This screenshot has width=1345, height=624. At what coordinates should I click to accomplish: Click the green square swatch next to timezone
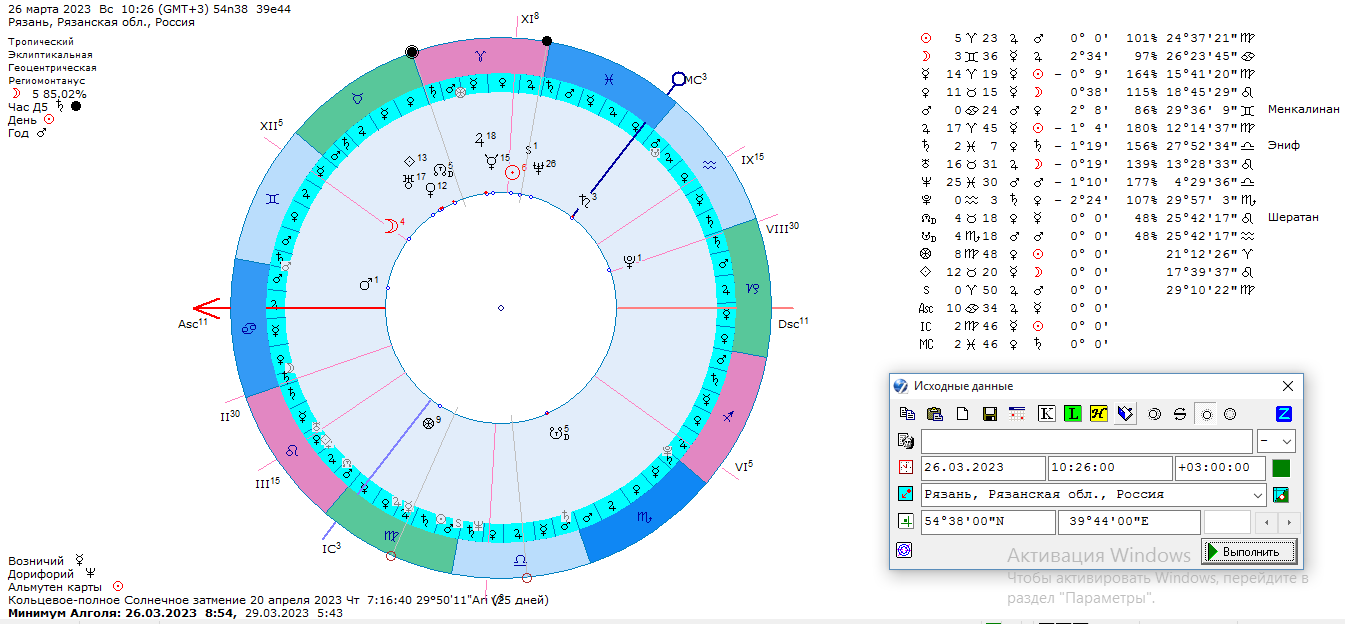1281,467
